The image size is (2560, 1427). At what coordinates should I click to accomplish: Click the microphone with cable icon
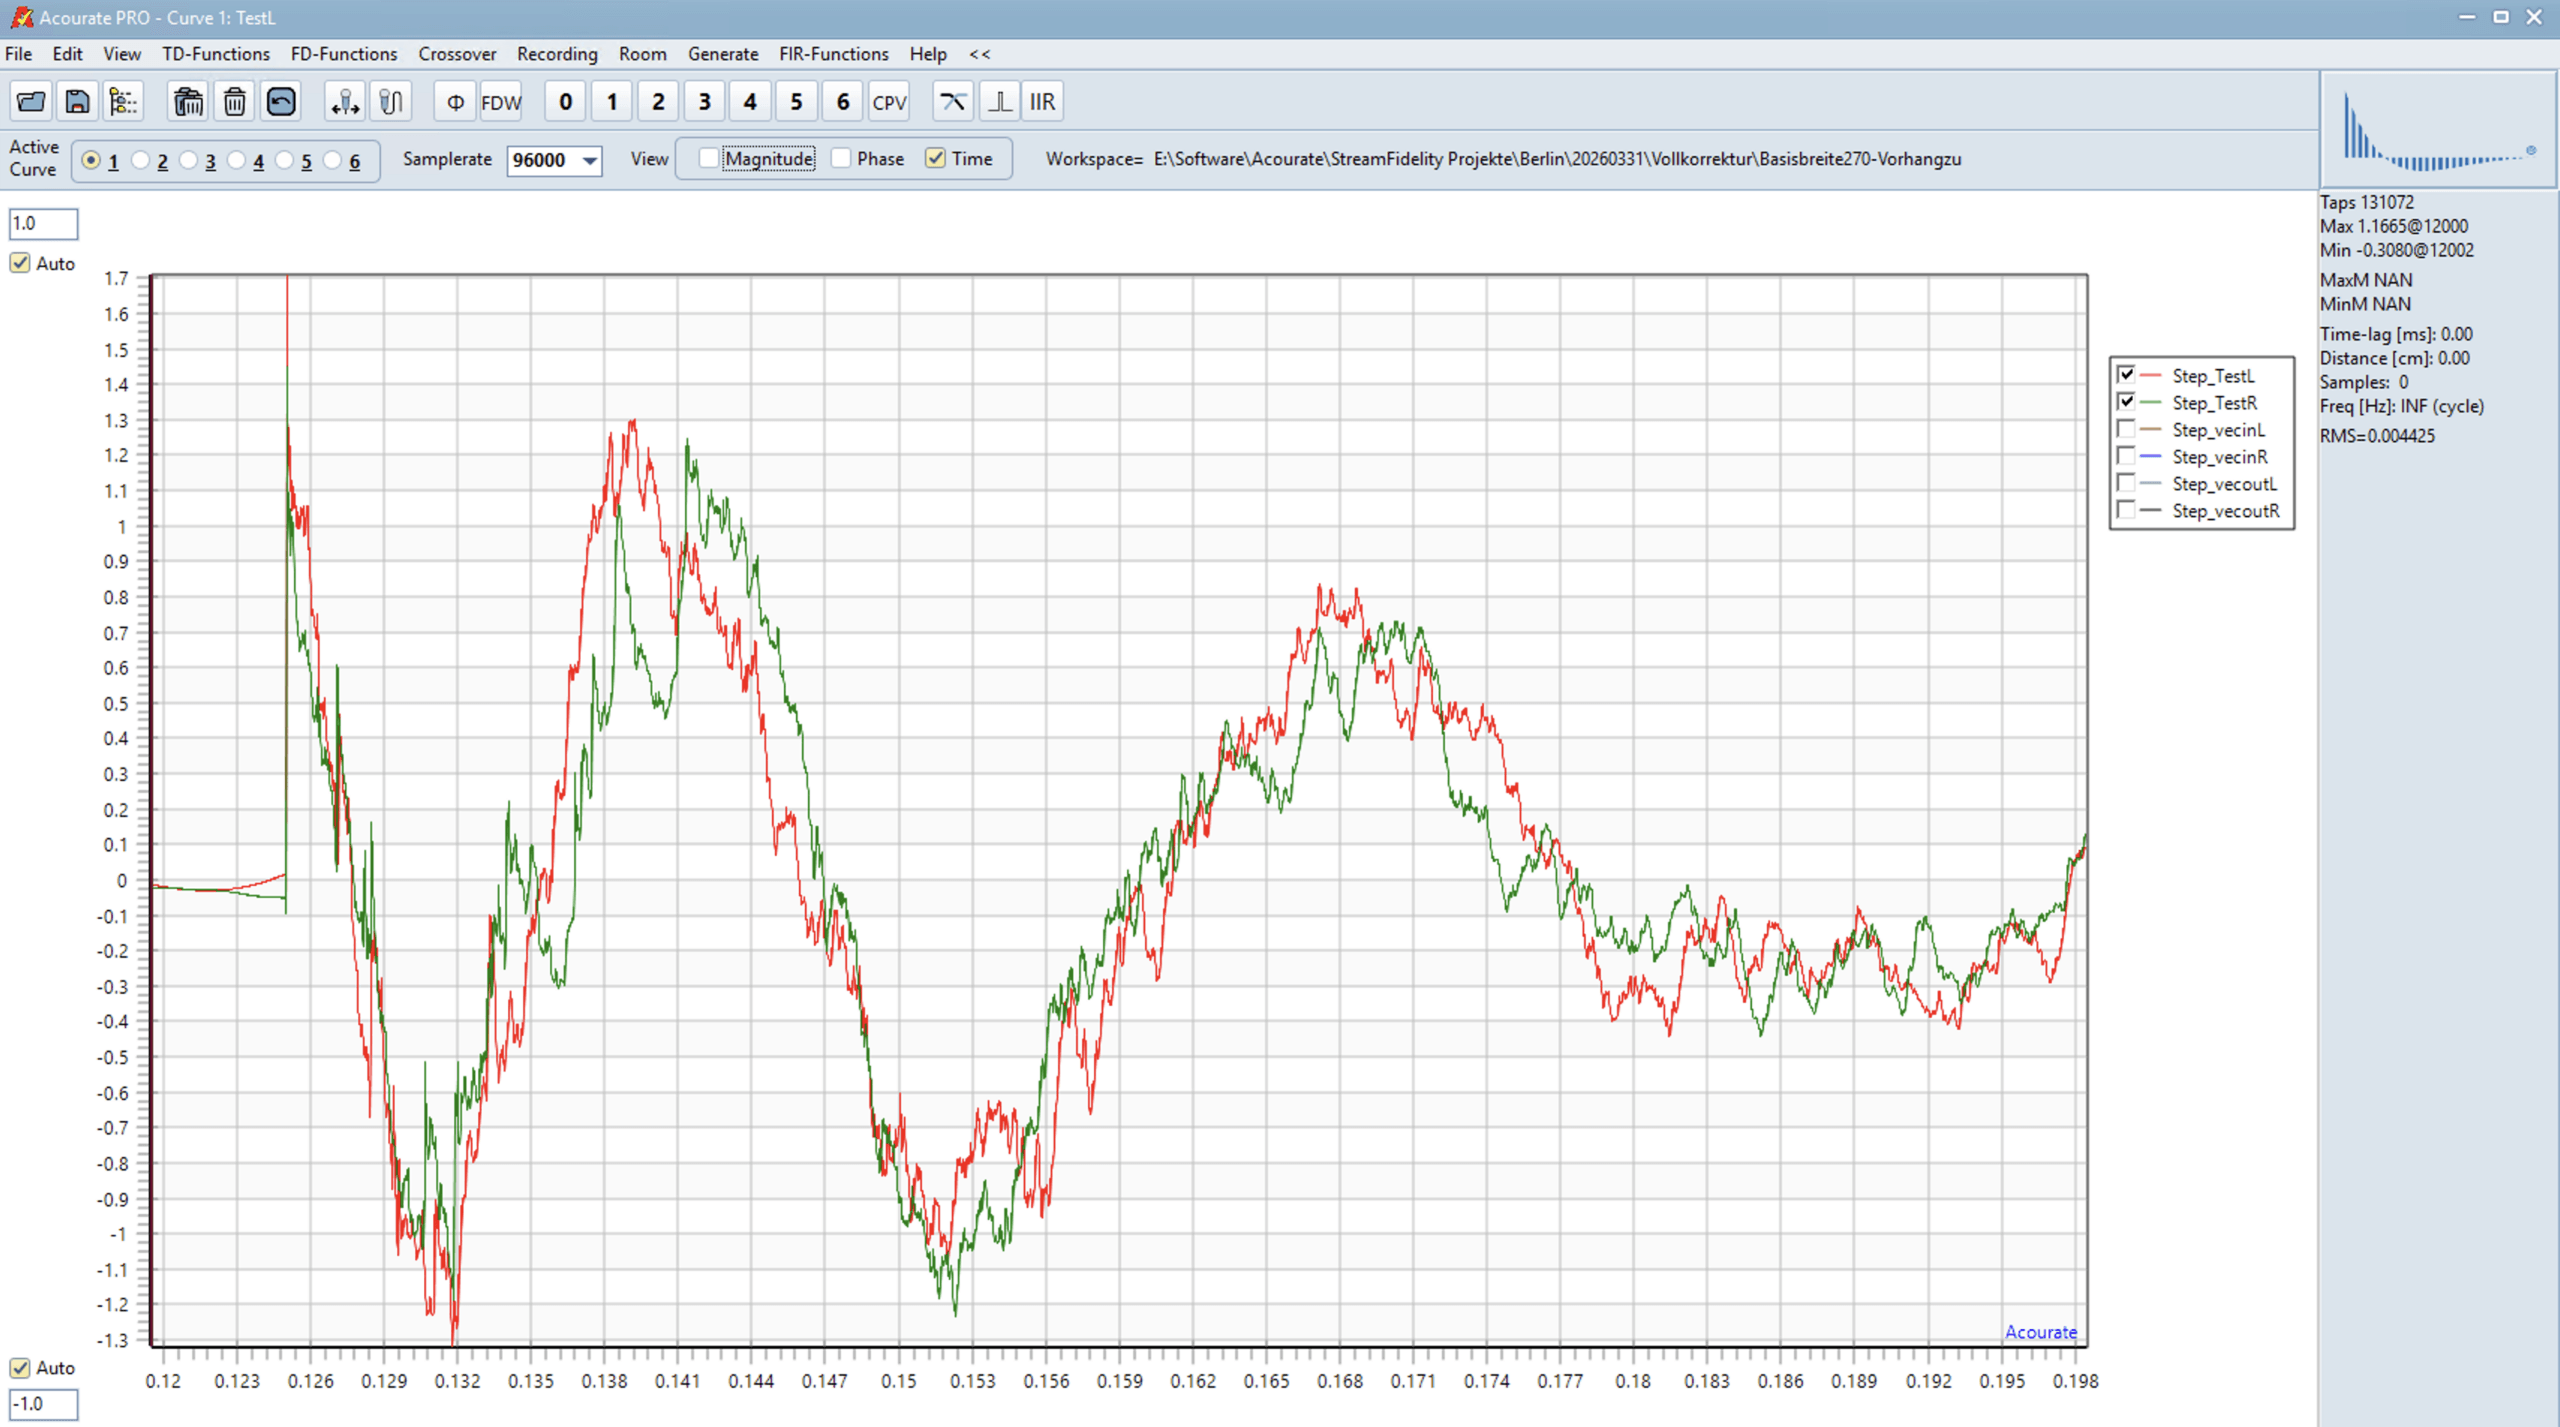coord(391,102)
